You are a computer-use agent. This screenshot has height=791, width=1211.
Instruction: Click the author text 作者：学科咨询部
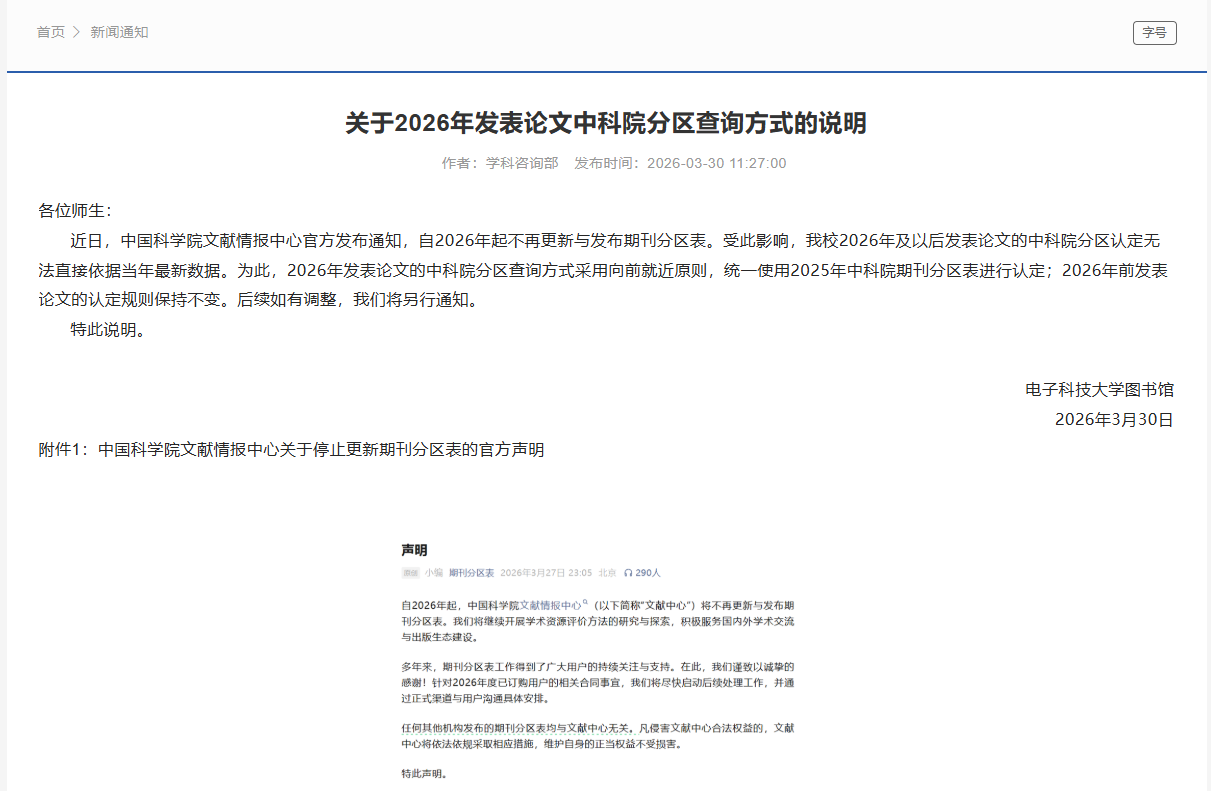(x=500, y=163)
